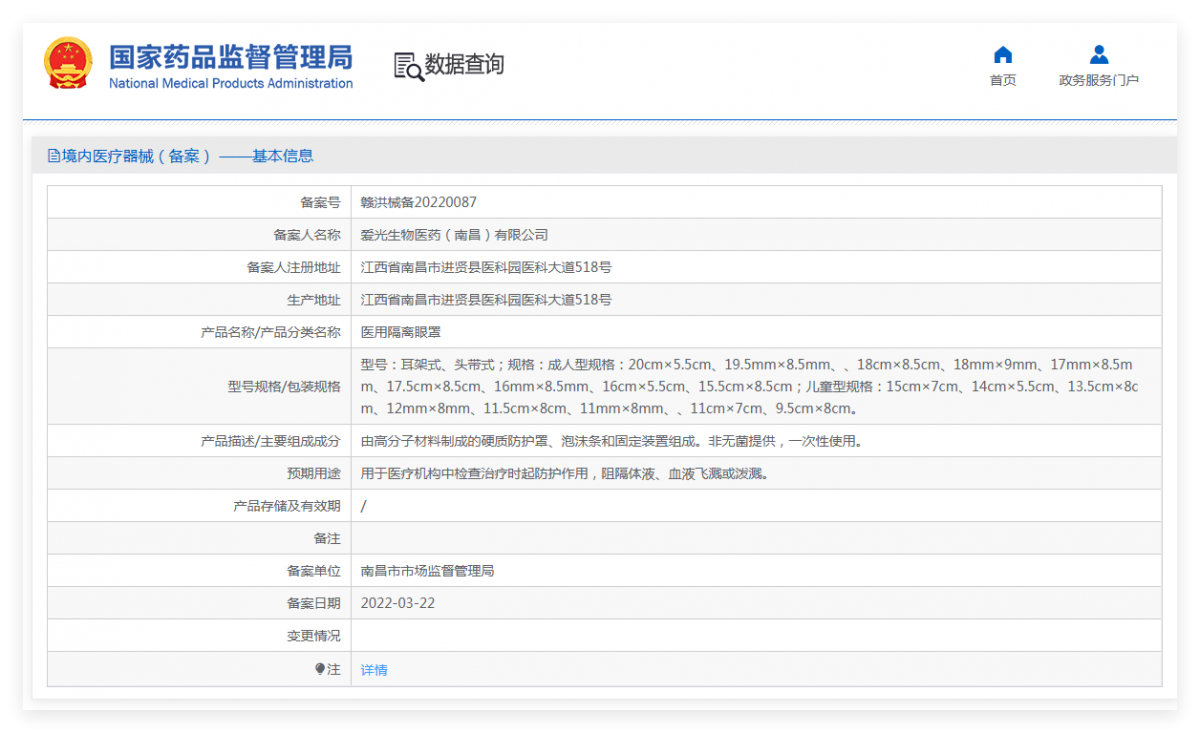Viewport: 1200px width, 733px height.
Task: Open the 政务服务门户 text label
Action: (x=1098, y=81)
